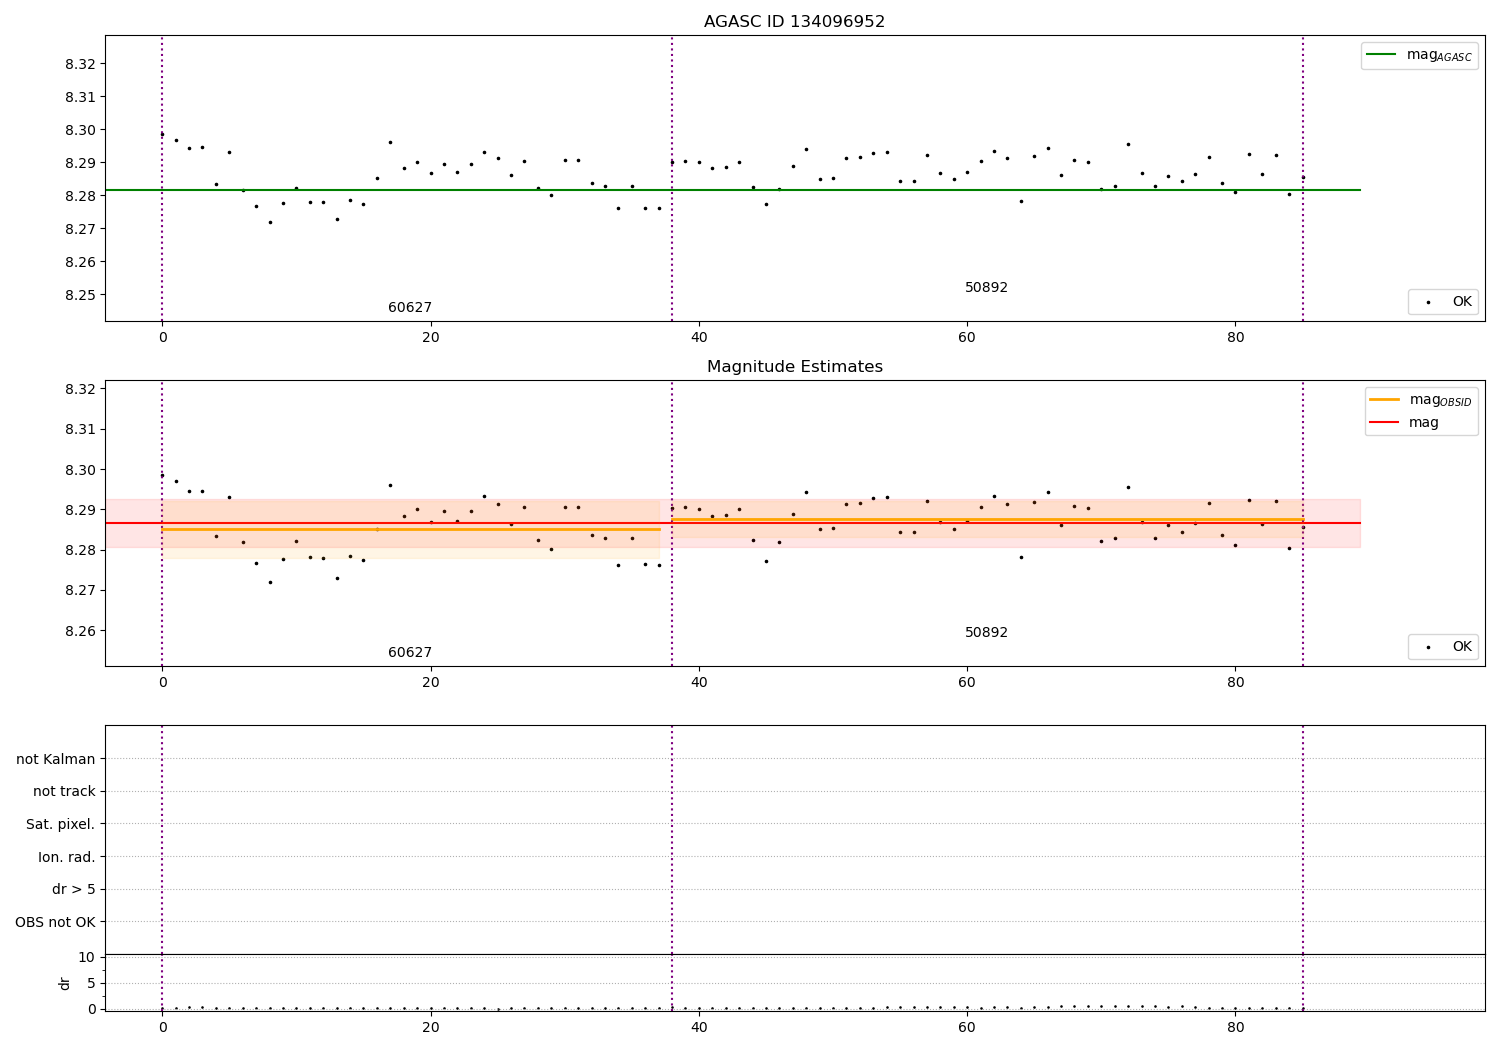Click the 8.25 tick label on top plot

pos(80,295)
